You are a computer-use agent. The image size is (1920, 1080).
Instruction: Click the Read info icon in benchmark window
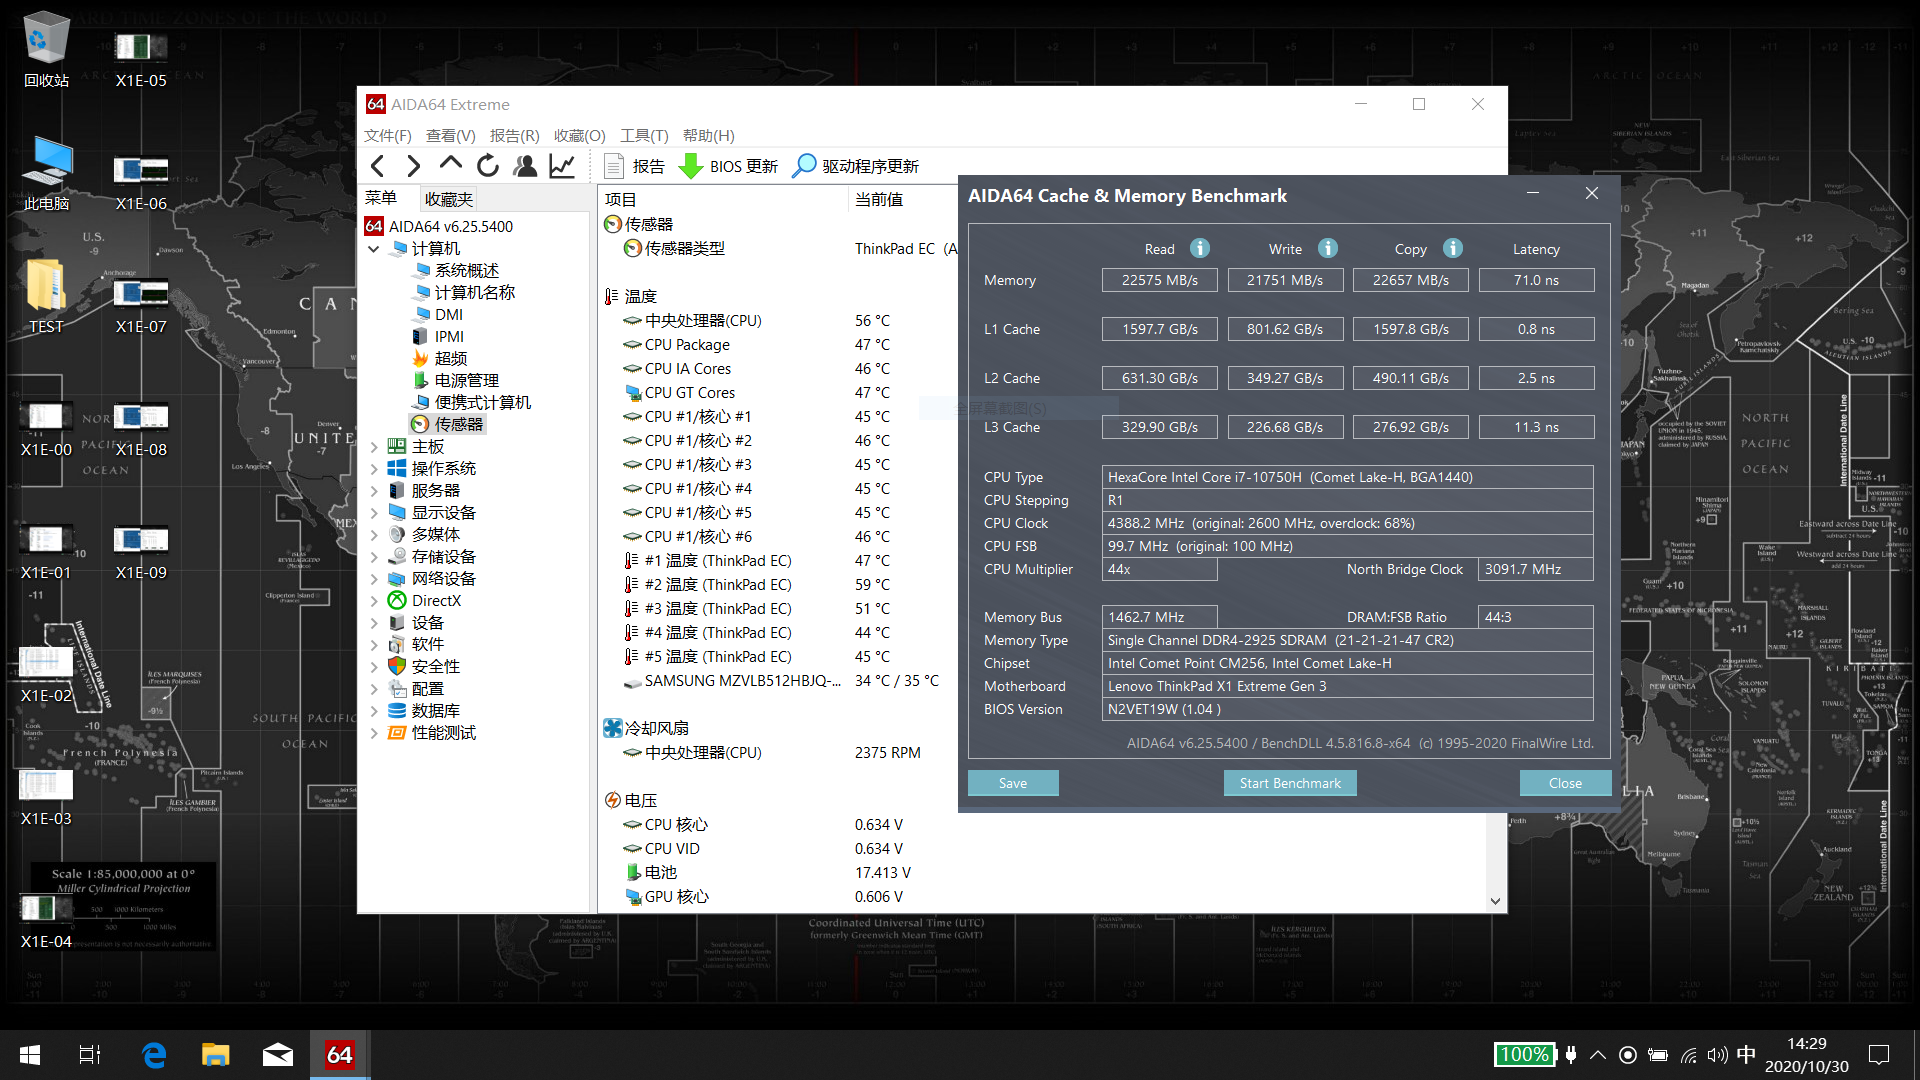click(1200, 248)
